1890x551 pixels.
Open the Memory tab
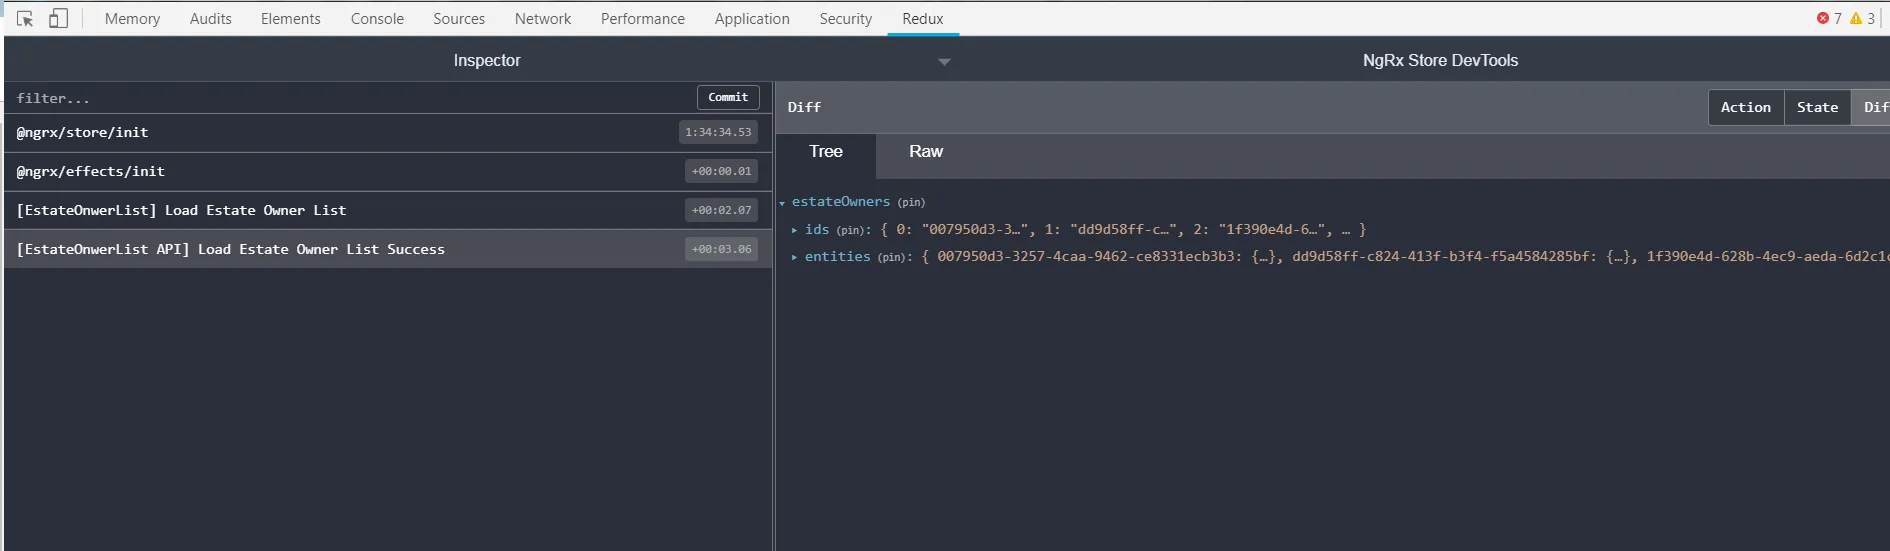(132, 18)
